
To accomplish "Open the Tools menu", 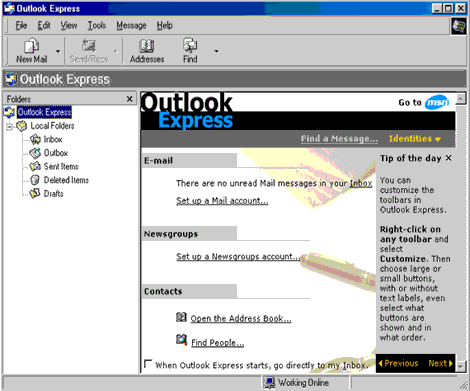I will tap(97, 25).
